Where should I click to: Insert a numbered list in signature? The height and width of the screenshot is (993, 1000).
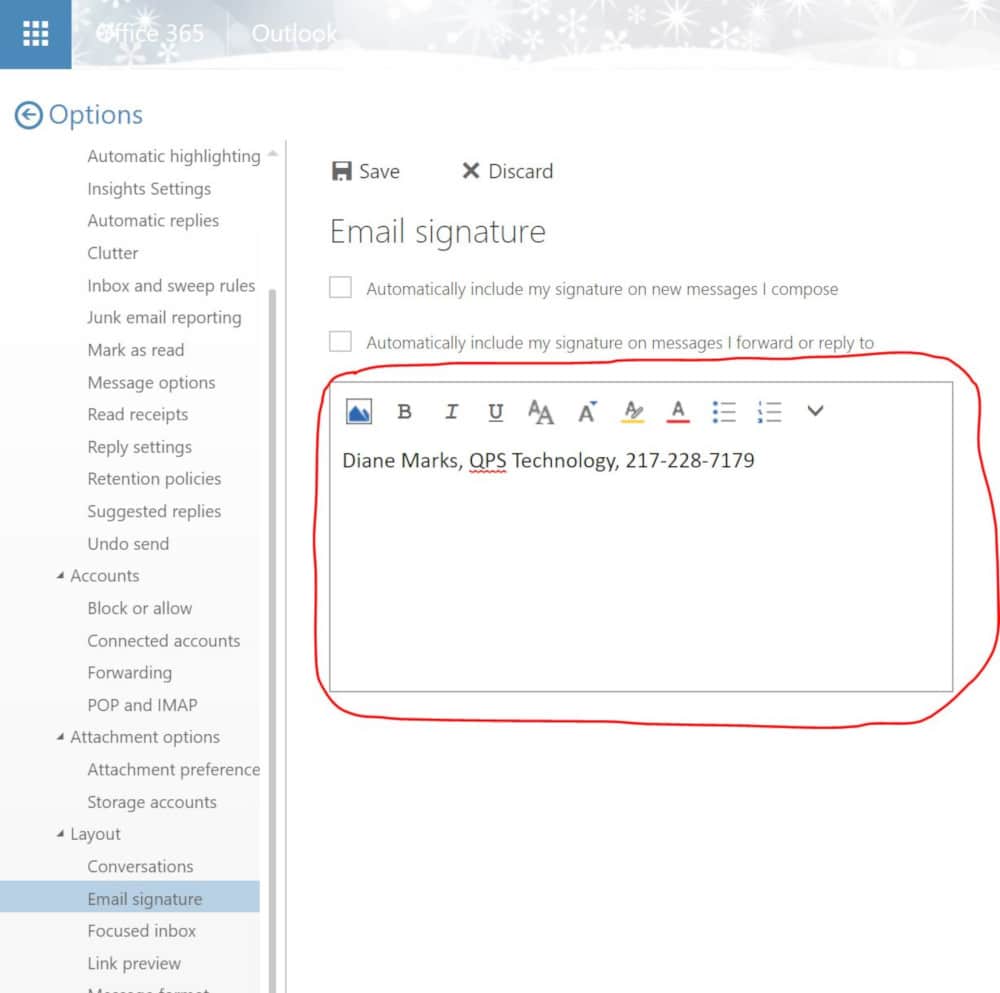coord(769,411)
